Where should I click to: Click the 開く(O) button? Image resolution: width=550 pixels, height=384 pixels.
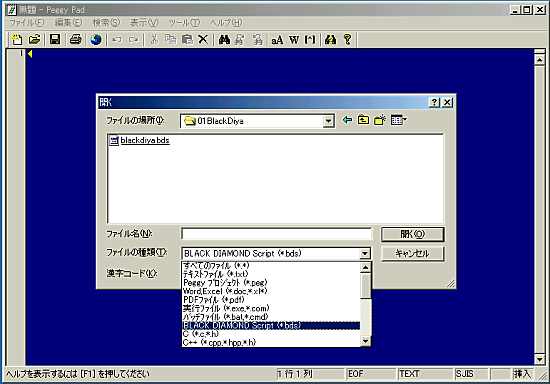point(412,234)
